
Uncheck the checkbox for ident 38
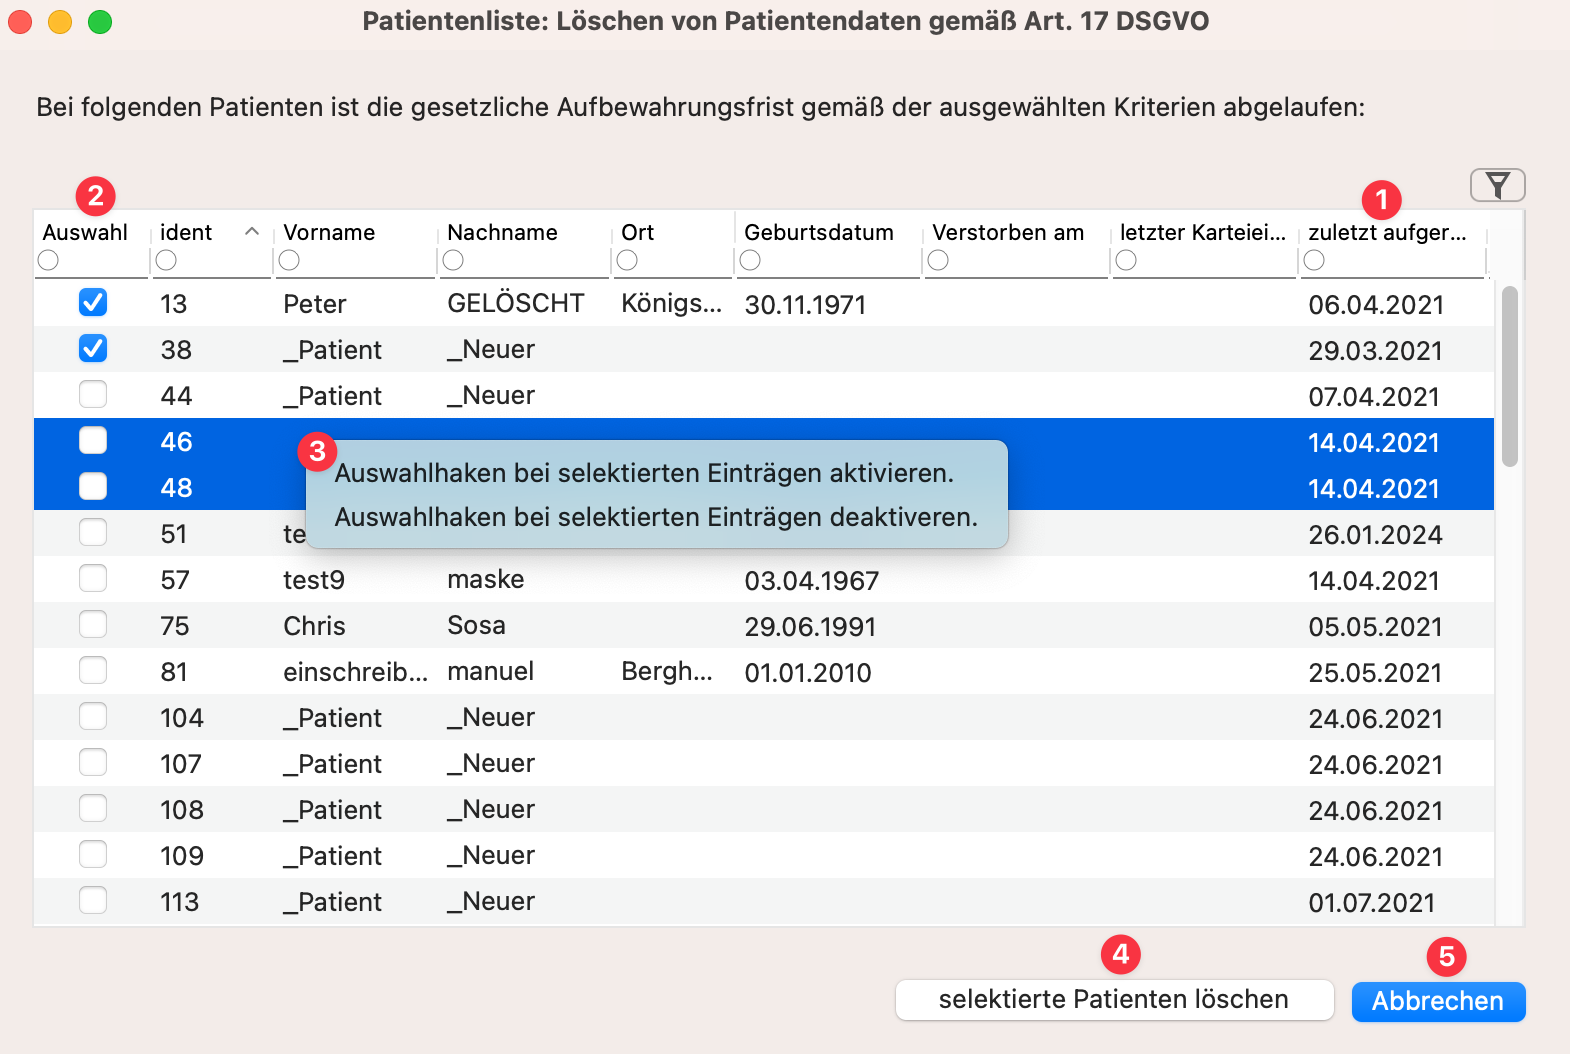coord(93,348)
